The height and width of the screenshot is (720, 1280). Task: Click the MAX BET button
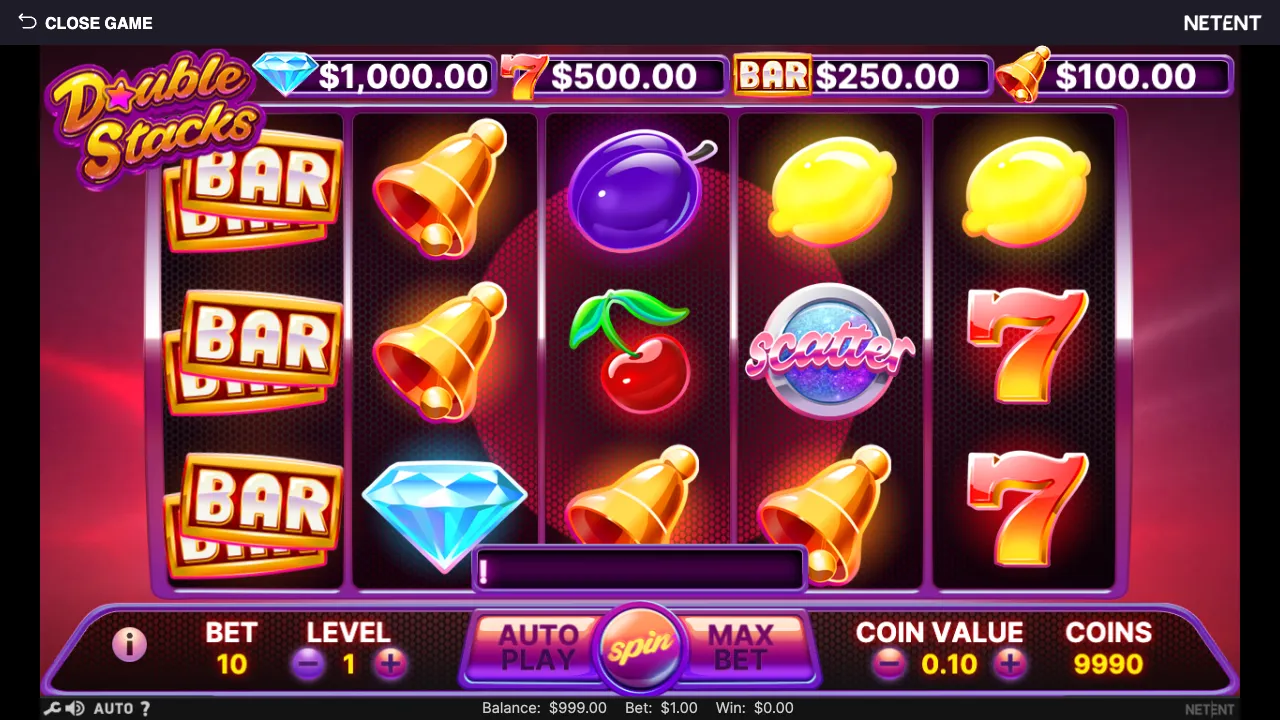point(741,647)
